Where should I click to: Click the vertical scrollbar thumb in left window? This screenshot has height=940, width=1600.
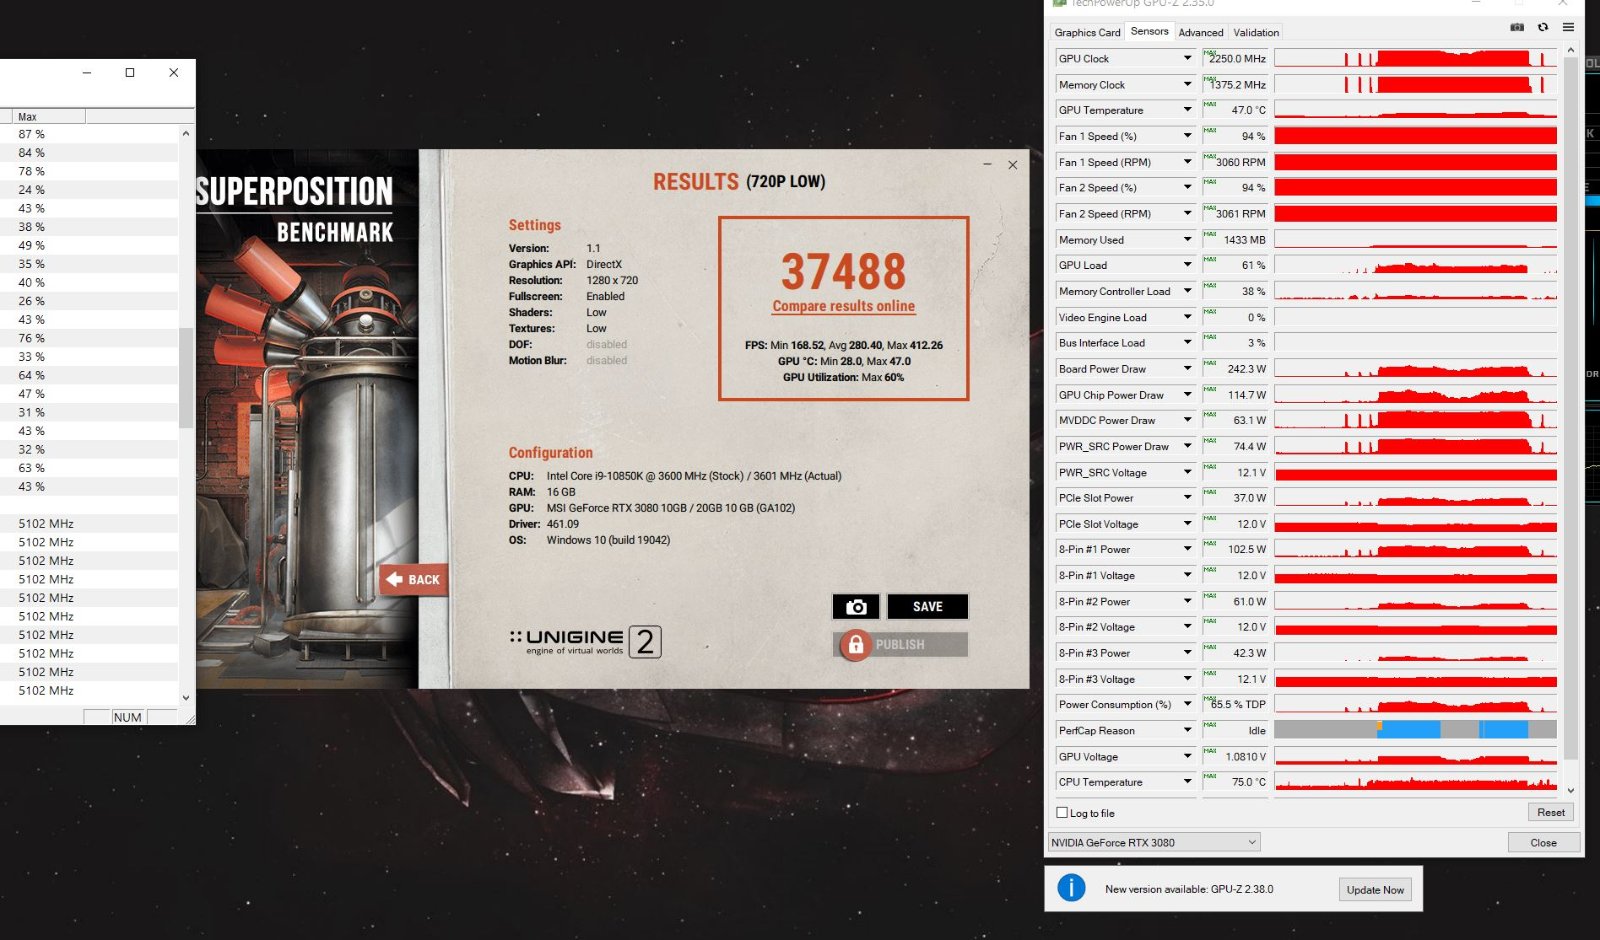[186, 378]
